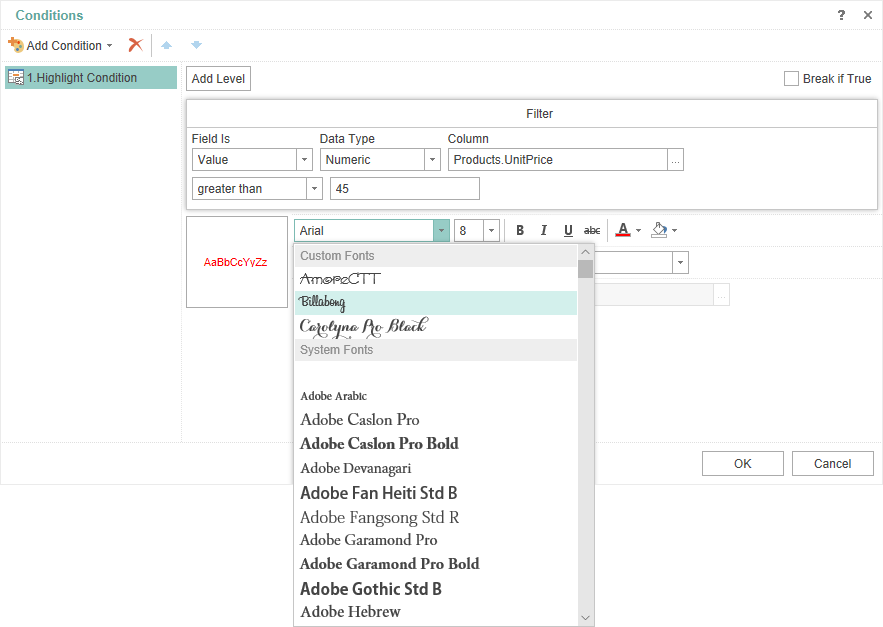Viewport: 883px width, 627px height.
Task: Toggle bold formatting
Action: click(520, 231)
